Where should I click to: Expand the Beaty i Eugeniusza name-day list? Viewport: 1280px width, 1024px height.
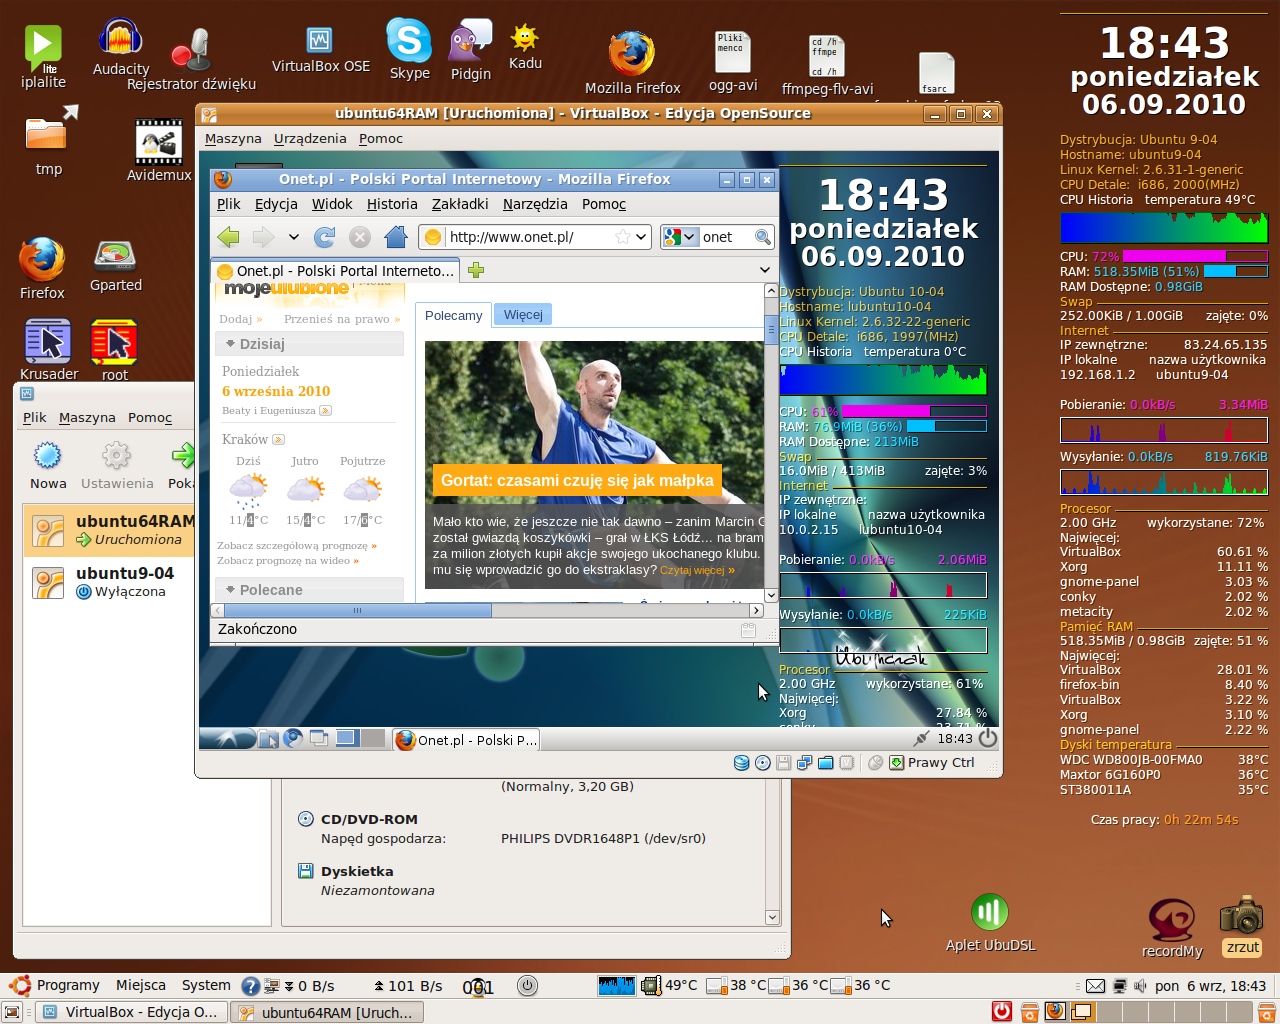(325, 410)
